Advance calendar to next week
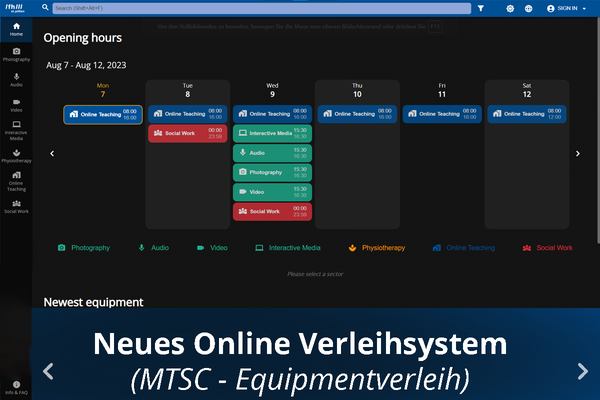Image resolution: width=600 pixels, height=400 pixels. coord(577,154)
